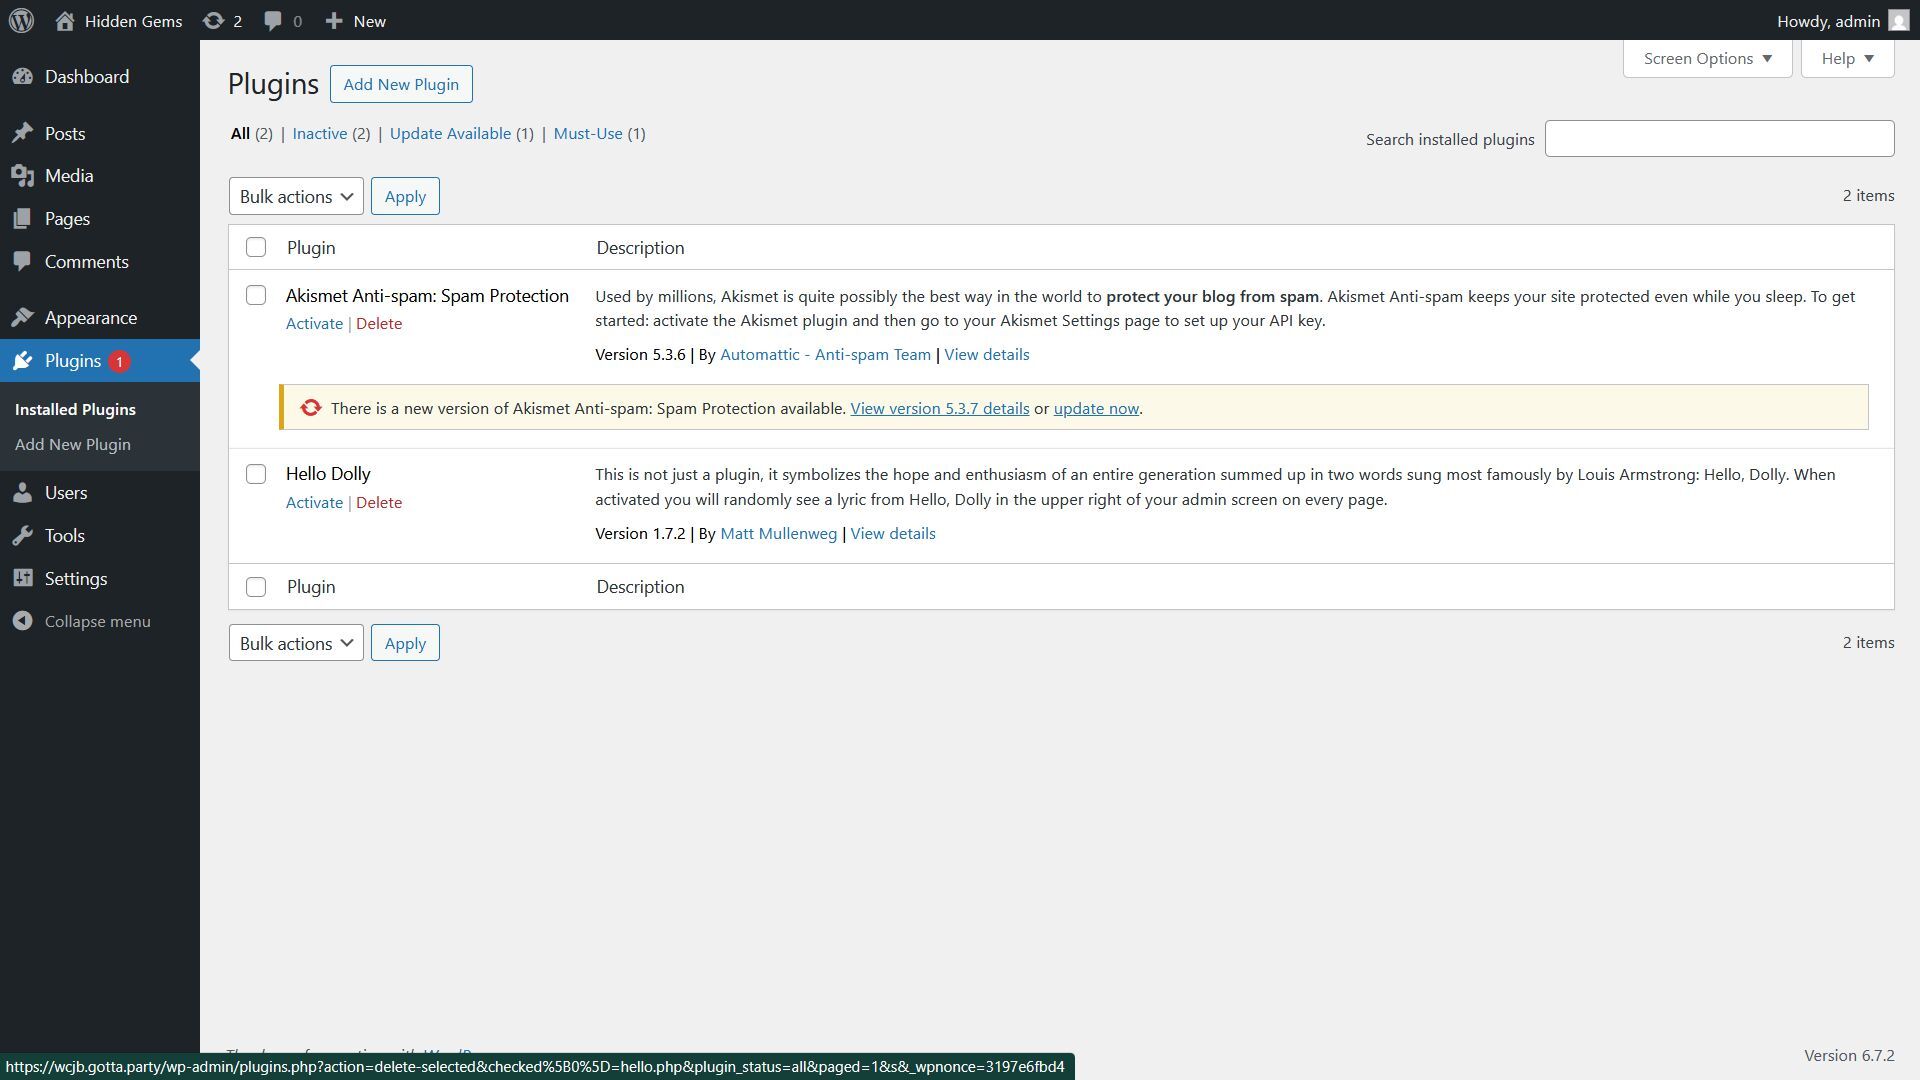This screenshot has width=1920, height=1080.
Task: Click the red update icon in Akismet notice
Action: tap(311, 408)
